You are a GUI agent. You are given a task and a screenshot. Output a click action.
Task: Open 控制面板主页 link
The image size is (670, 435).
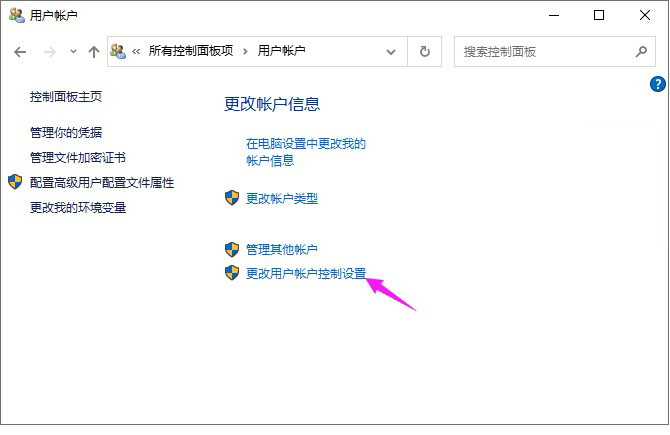pos(66,97)
